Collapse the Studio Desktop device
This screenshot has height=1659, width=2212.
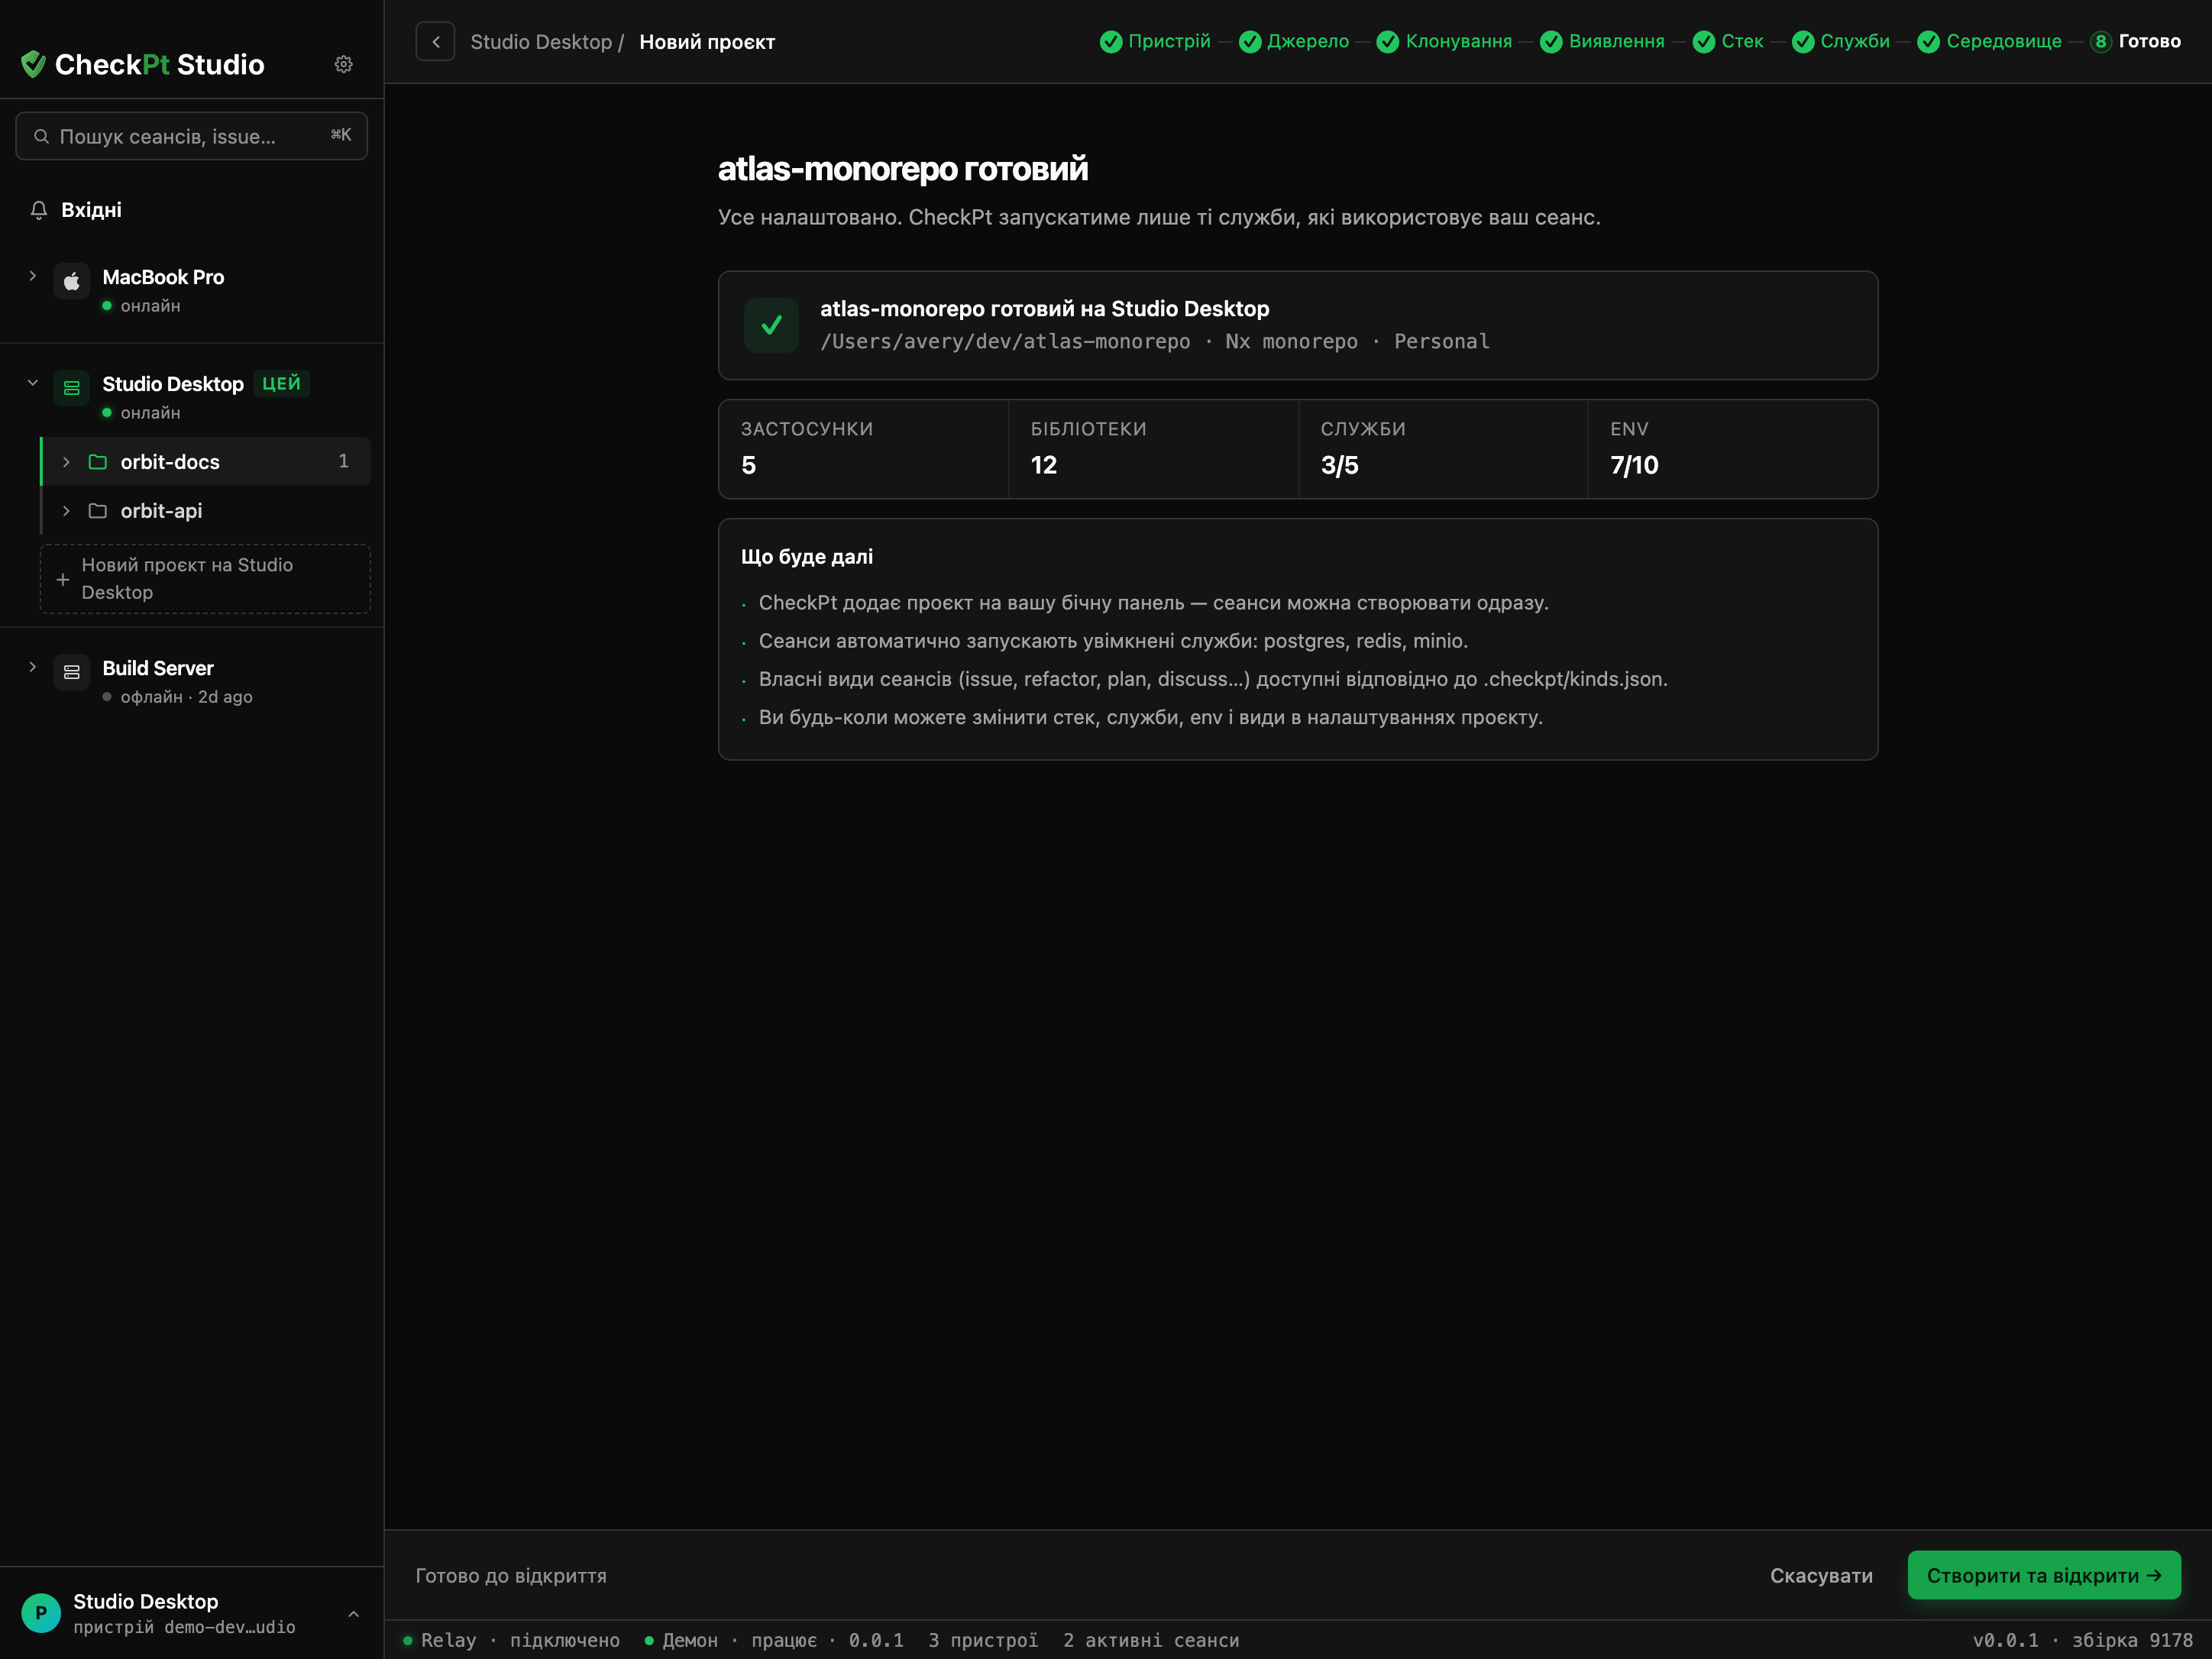click(32, 383)
